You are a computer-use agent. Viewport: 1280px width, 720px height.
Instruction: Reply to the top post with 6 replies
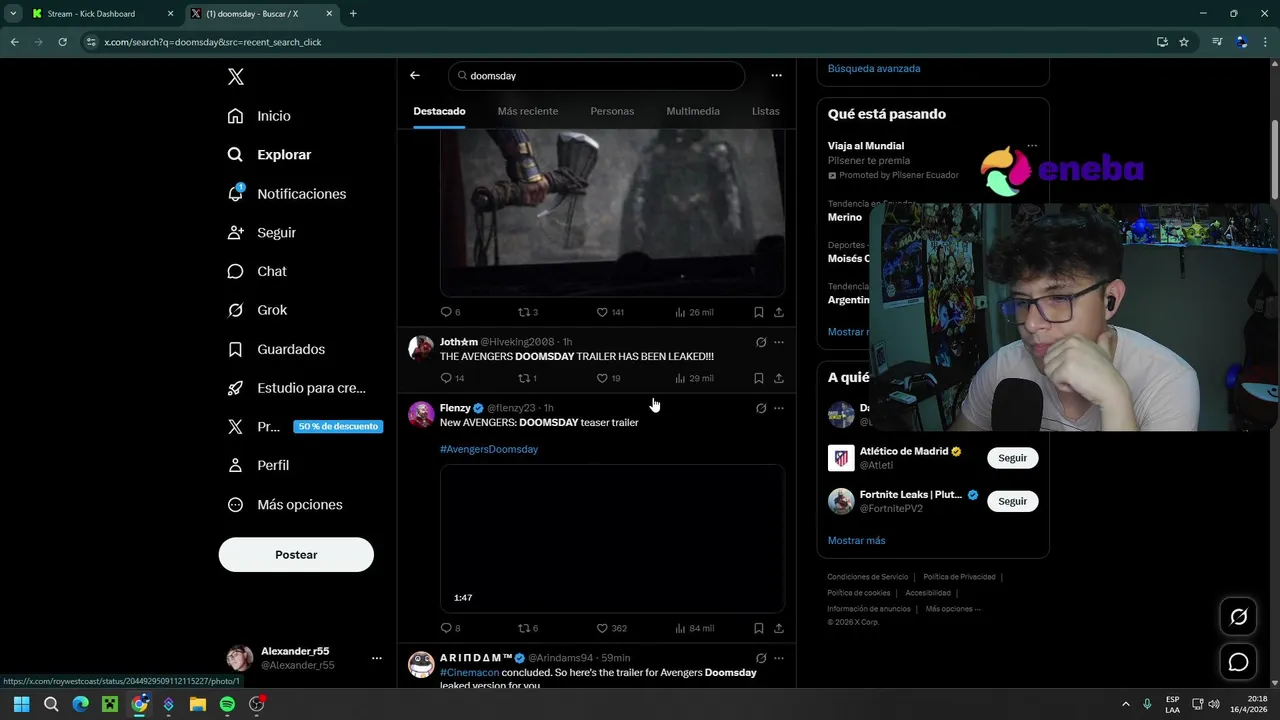(450, 312)
